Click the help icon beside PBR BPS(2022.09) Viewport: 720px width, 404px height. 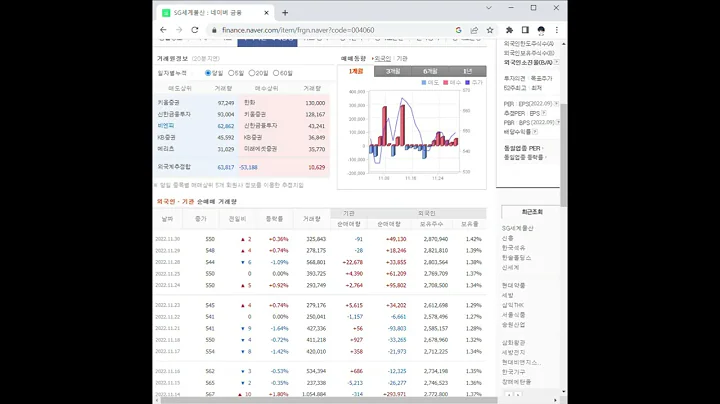pos(558,123)
